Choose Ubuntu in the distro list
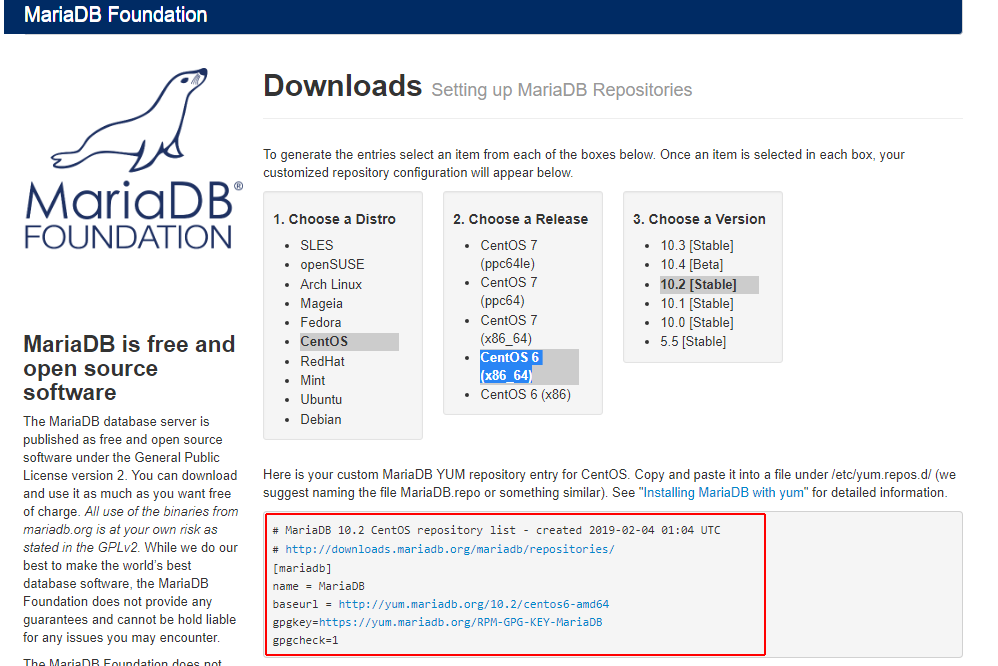This screenshot has height=666, width=998. 321,400
